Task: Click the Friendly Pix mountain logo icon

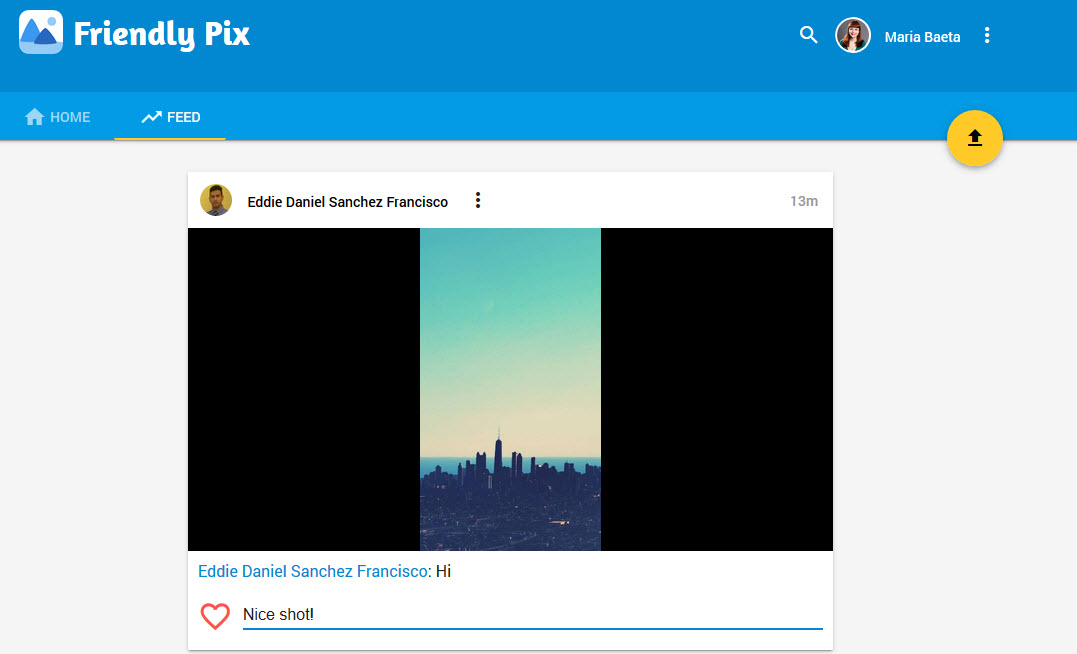Action: [40, 33]
